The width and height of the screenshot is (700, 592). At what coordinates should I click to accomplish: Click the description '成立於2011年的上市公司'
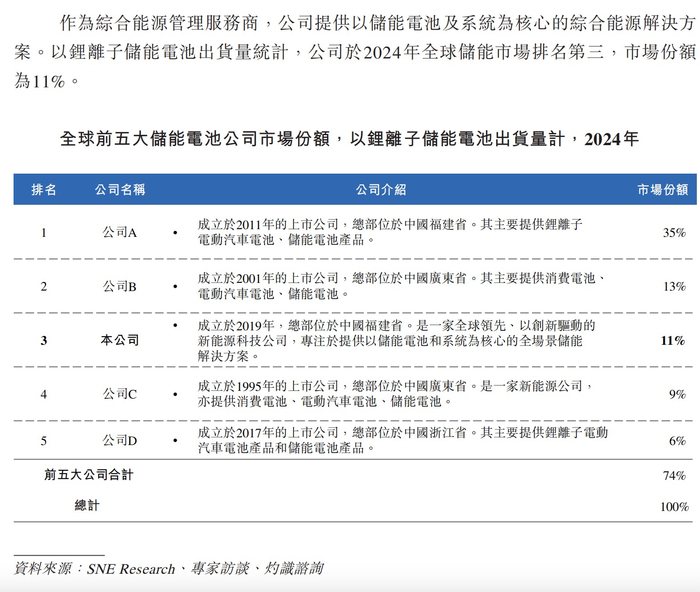268,224
